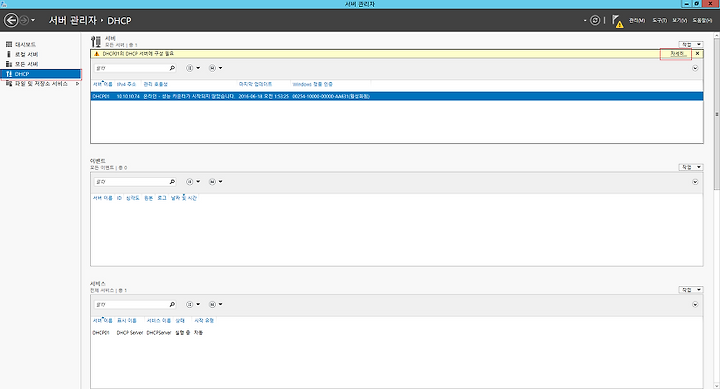Click the dashboard grid icon in sidebar
Screen dimensions: 720x389
tap(9, 45)
